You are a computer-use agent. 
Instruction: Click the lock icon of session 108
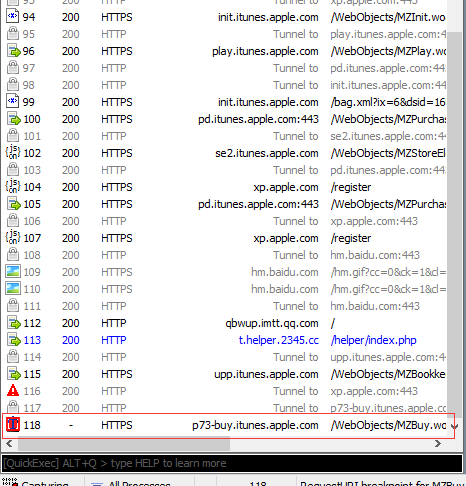point(13,255)
